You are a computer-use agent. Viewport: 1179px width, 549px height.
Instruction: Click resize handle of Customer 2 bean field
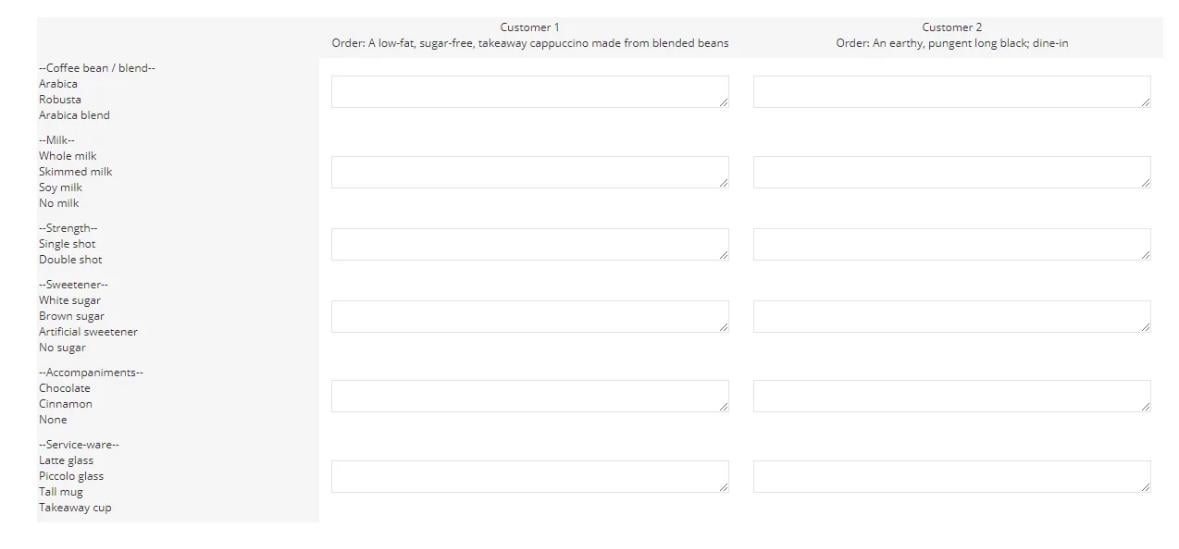click(1145, 103)
